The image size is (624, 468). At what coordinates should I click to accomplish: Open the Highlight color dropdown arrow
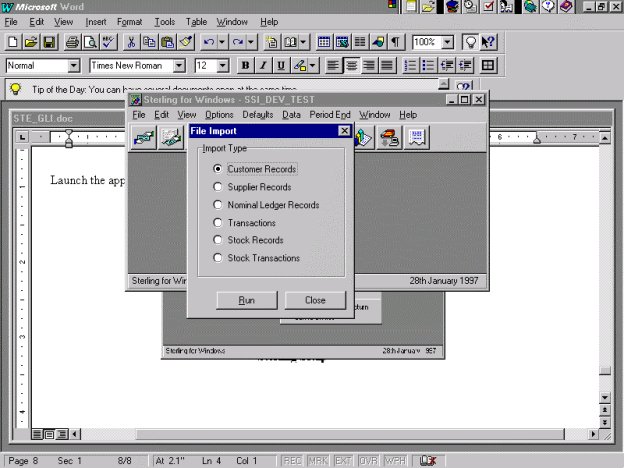pyautogui.click(x=313, y=66)
